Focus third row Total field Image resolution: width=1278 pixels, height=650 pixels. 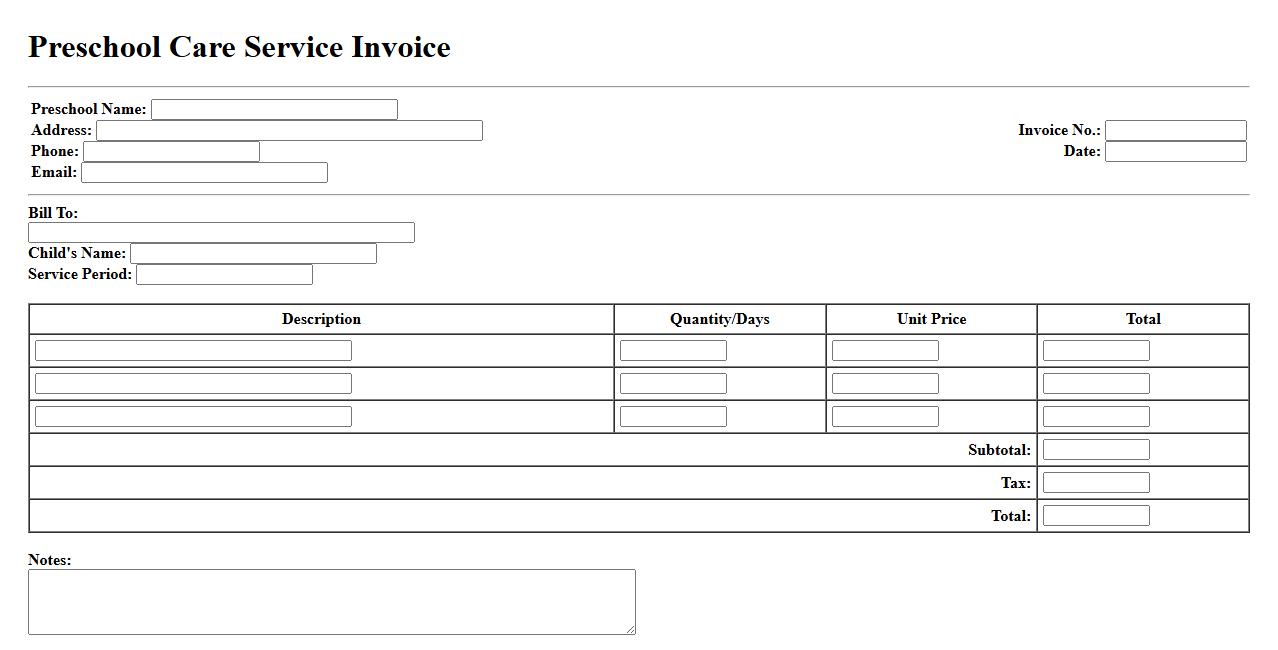click(1096, 417)
